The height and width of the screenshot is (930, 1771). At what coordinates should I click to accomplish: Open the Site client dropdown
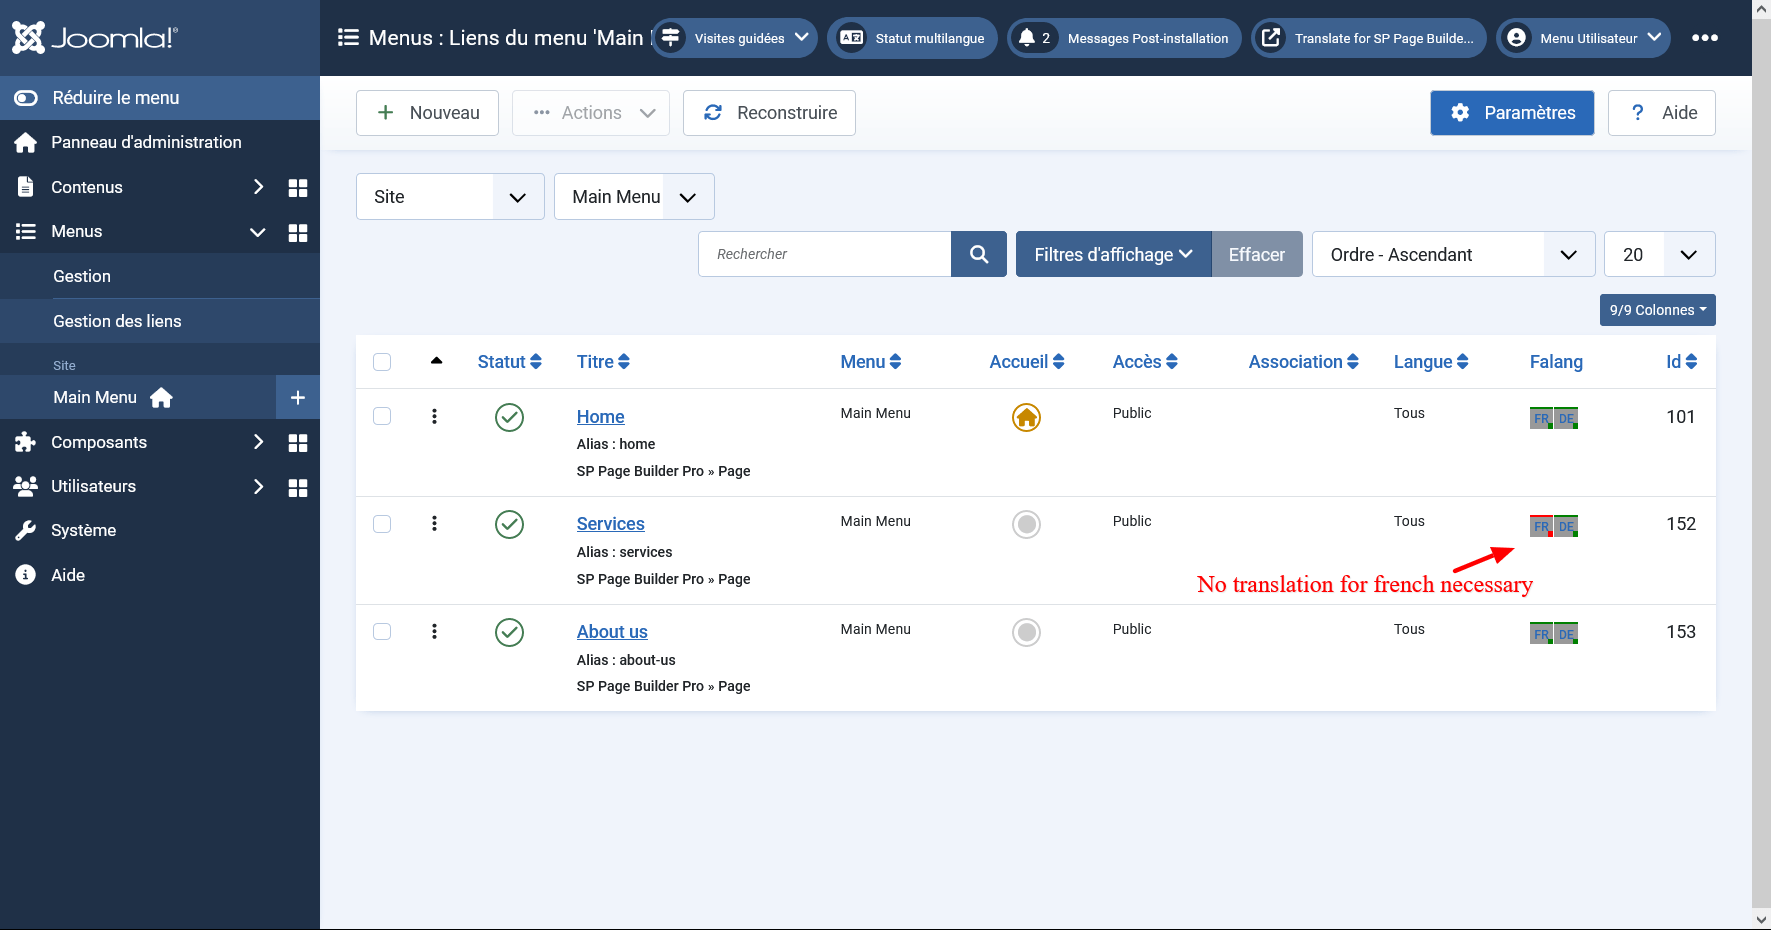click(450, 197)
